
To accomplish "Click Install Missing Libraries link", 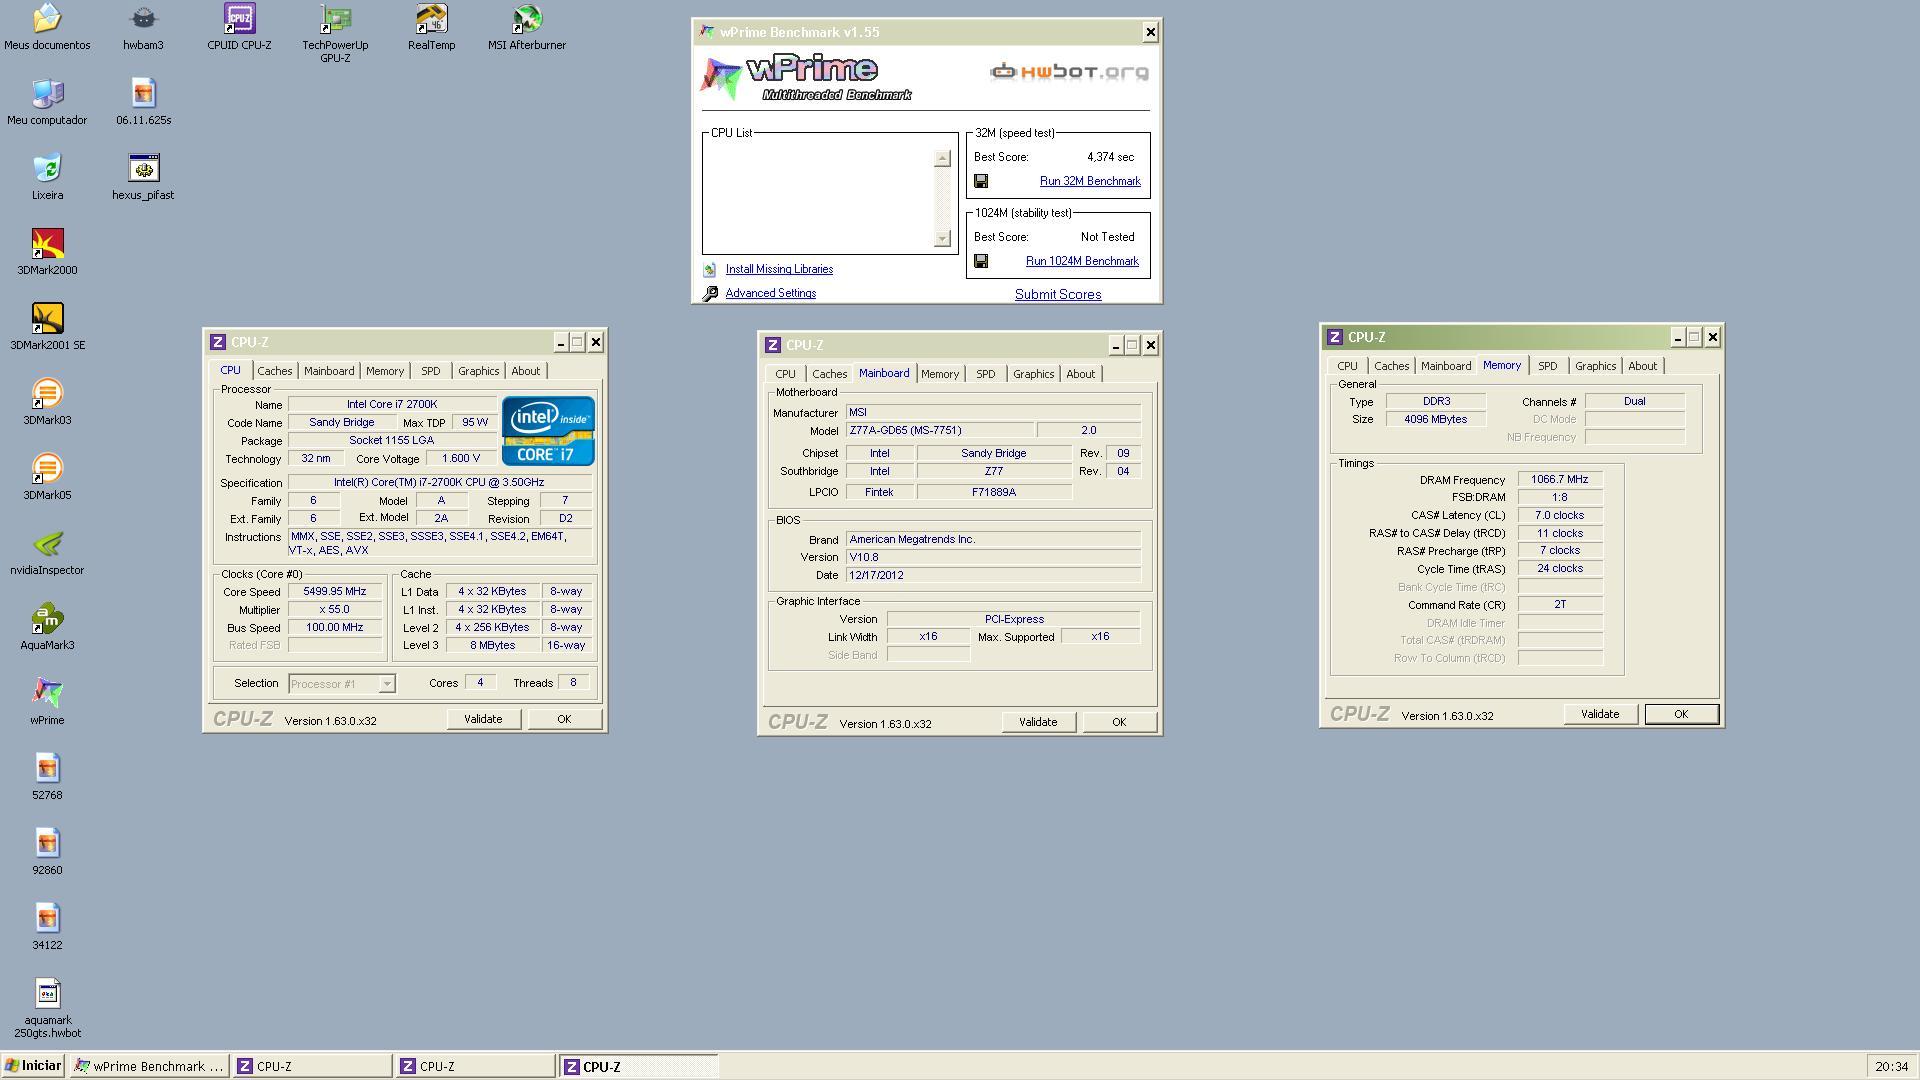I will 779,269.
